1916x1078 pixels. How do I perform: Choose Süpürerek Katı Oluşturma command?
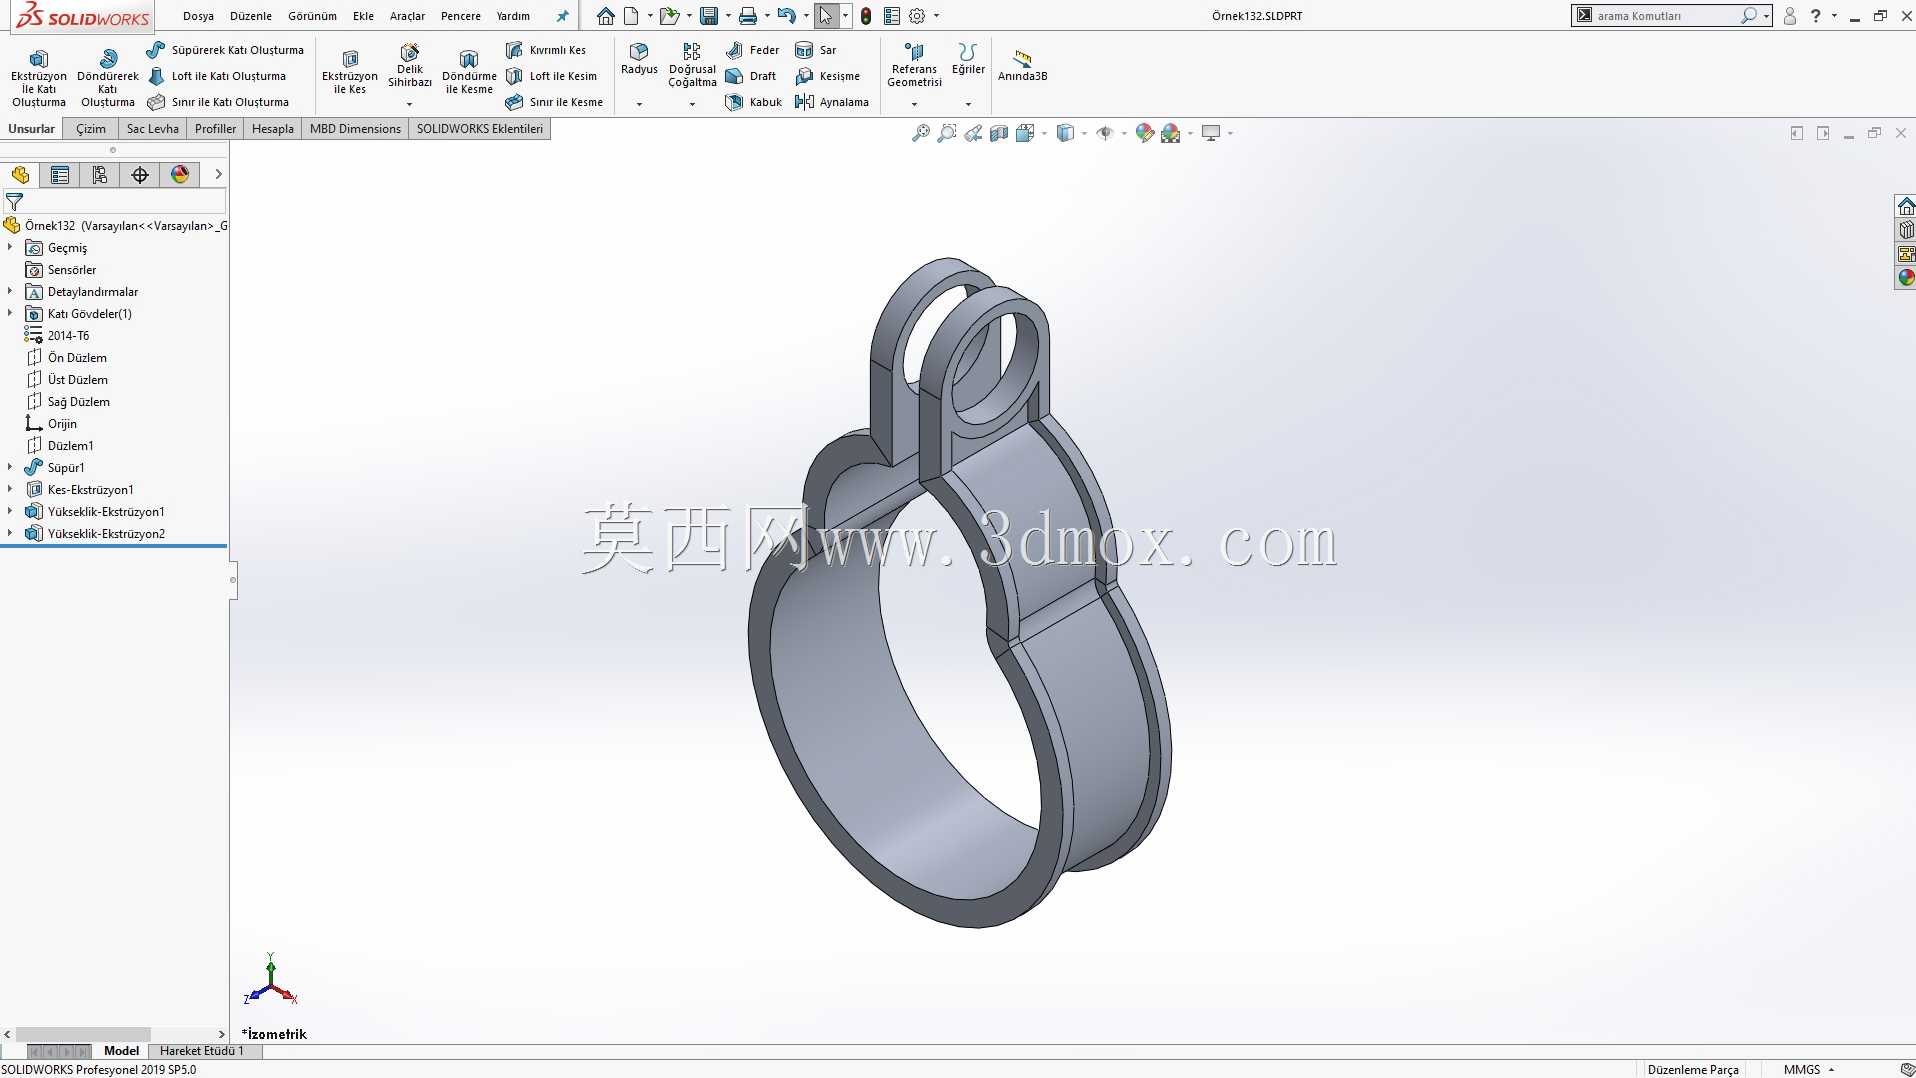[225, 50]
